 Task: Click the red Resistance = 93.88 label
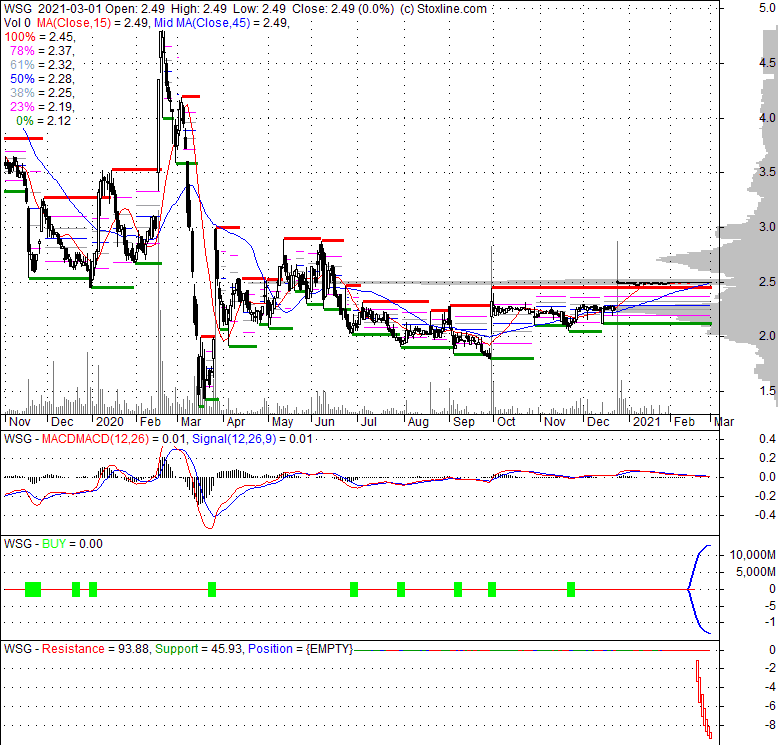point(96,649)
